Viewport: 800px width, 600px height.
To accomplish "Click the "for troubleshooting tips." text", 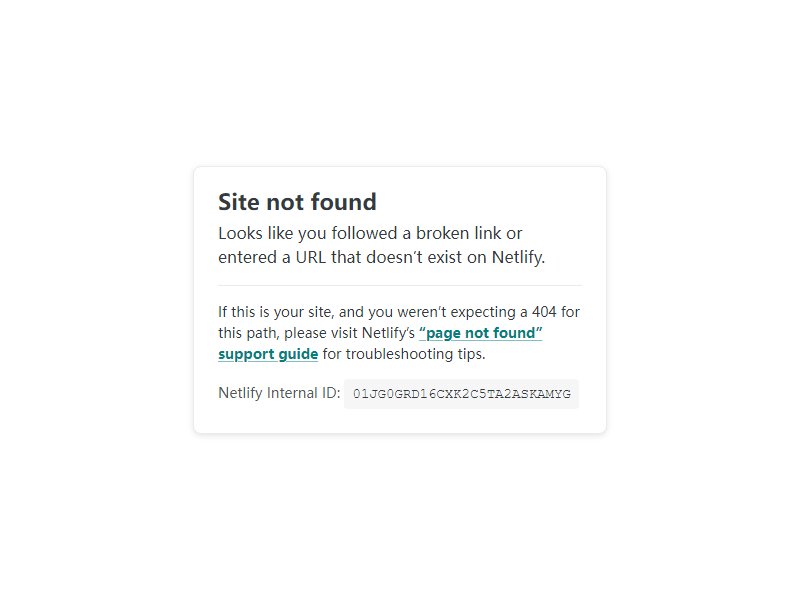I will [x=404, y=354].
